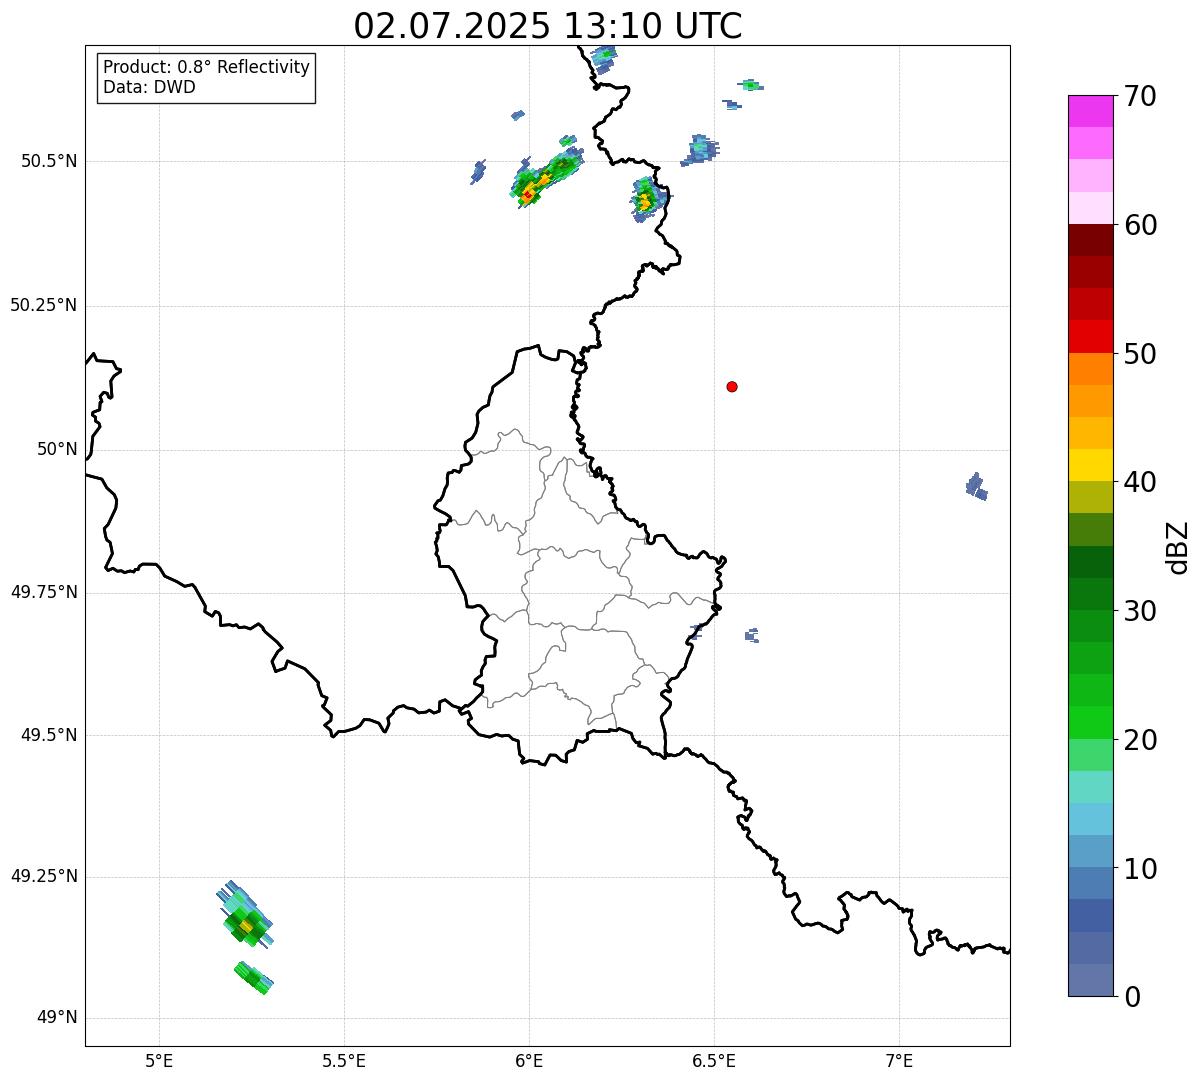Click the colorbar 20 tick label
Screen dimensions: 1202x1081
tap(1140, 740)
